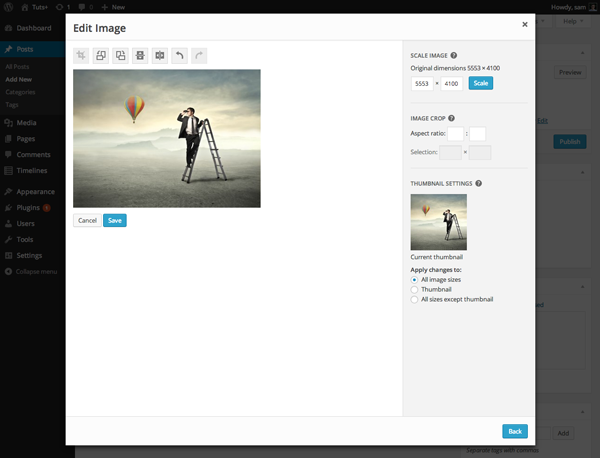Open Timelines in sidebar
Image resolution: width=600 pixels, height=458 pixels.
click(33, 170)
